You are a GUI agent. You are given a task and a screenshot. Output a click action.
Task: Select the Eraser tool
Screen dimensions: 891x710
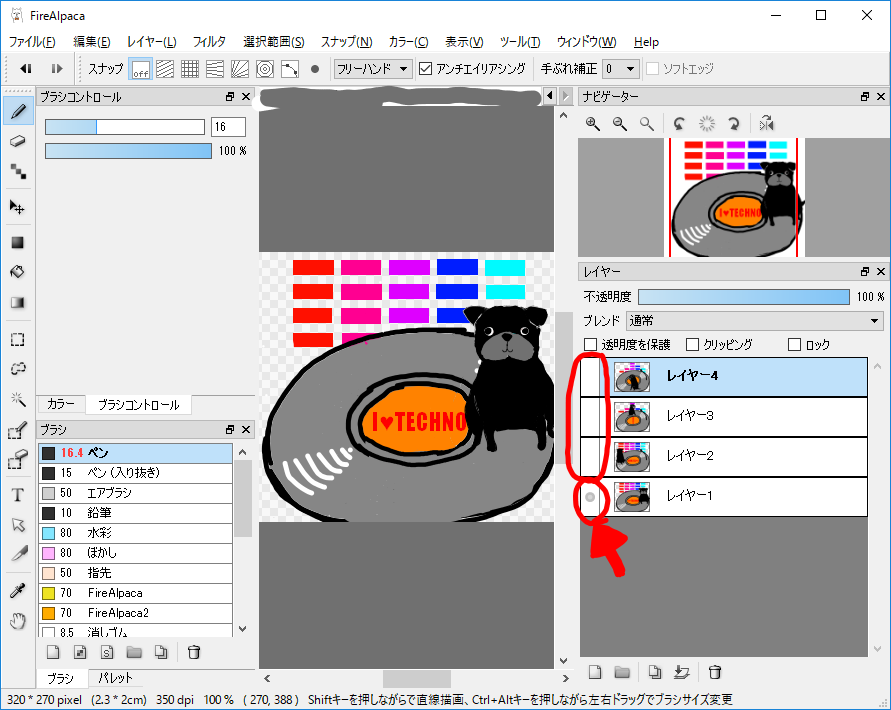pos(18,140)
